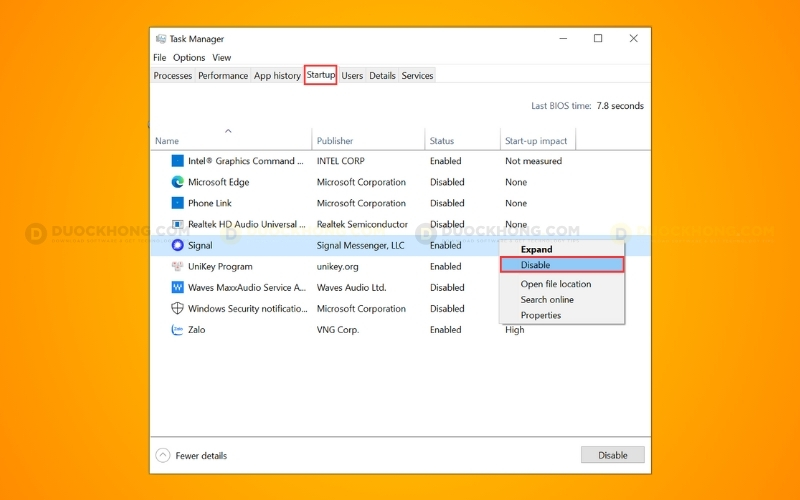The width and height of the screenshot is (800, 500).
Task: Open the Services tab
Action: pos(417,76)
